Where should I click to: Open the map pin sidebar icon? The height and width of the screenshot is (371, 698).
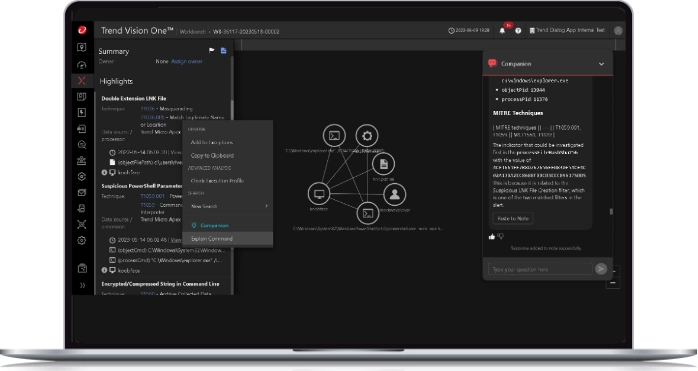click(81, 48)
